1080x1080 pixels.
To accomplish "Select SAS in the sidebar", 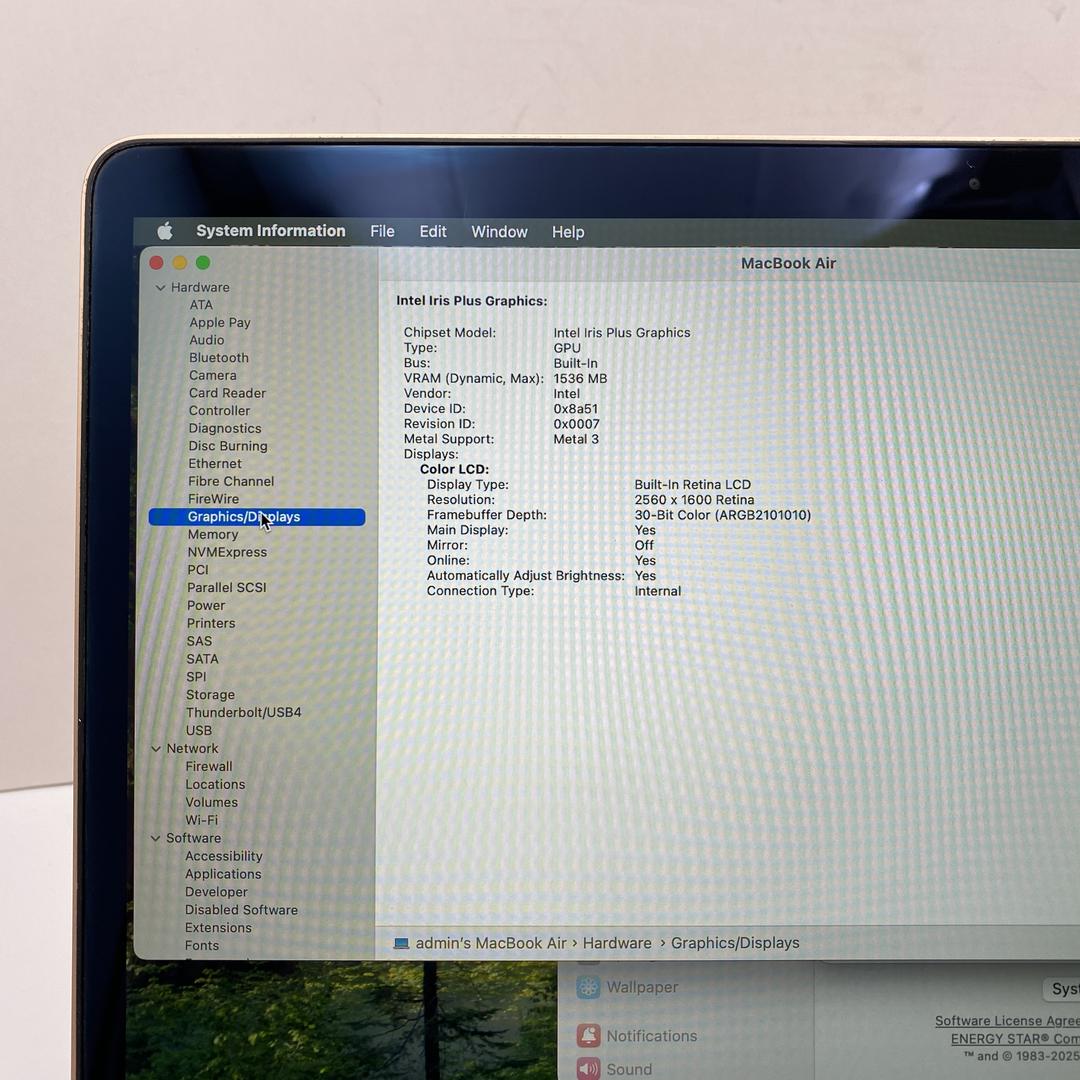I will point(199,641).
